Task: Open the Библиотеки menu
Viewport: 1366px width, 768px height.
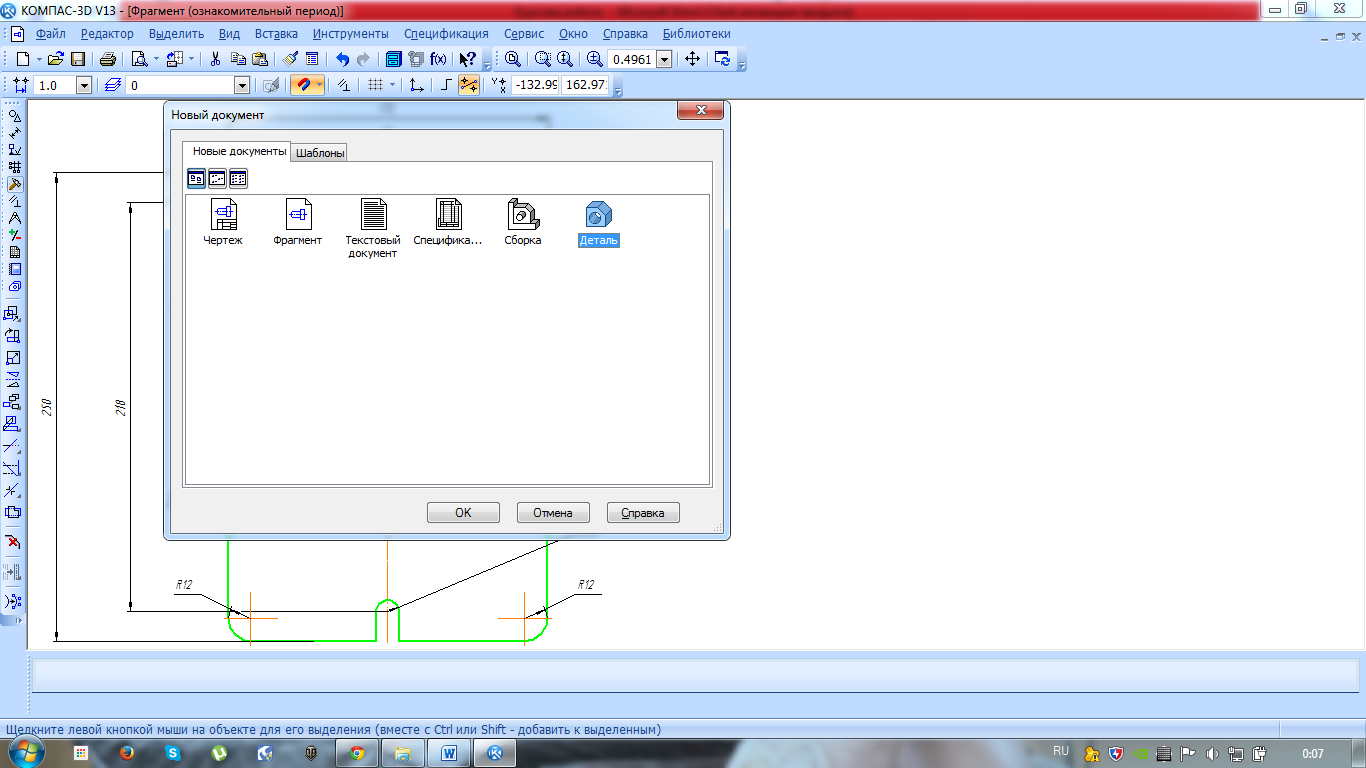Action: 697,33
